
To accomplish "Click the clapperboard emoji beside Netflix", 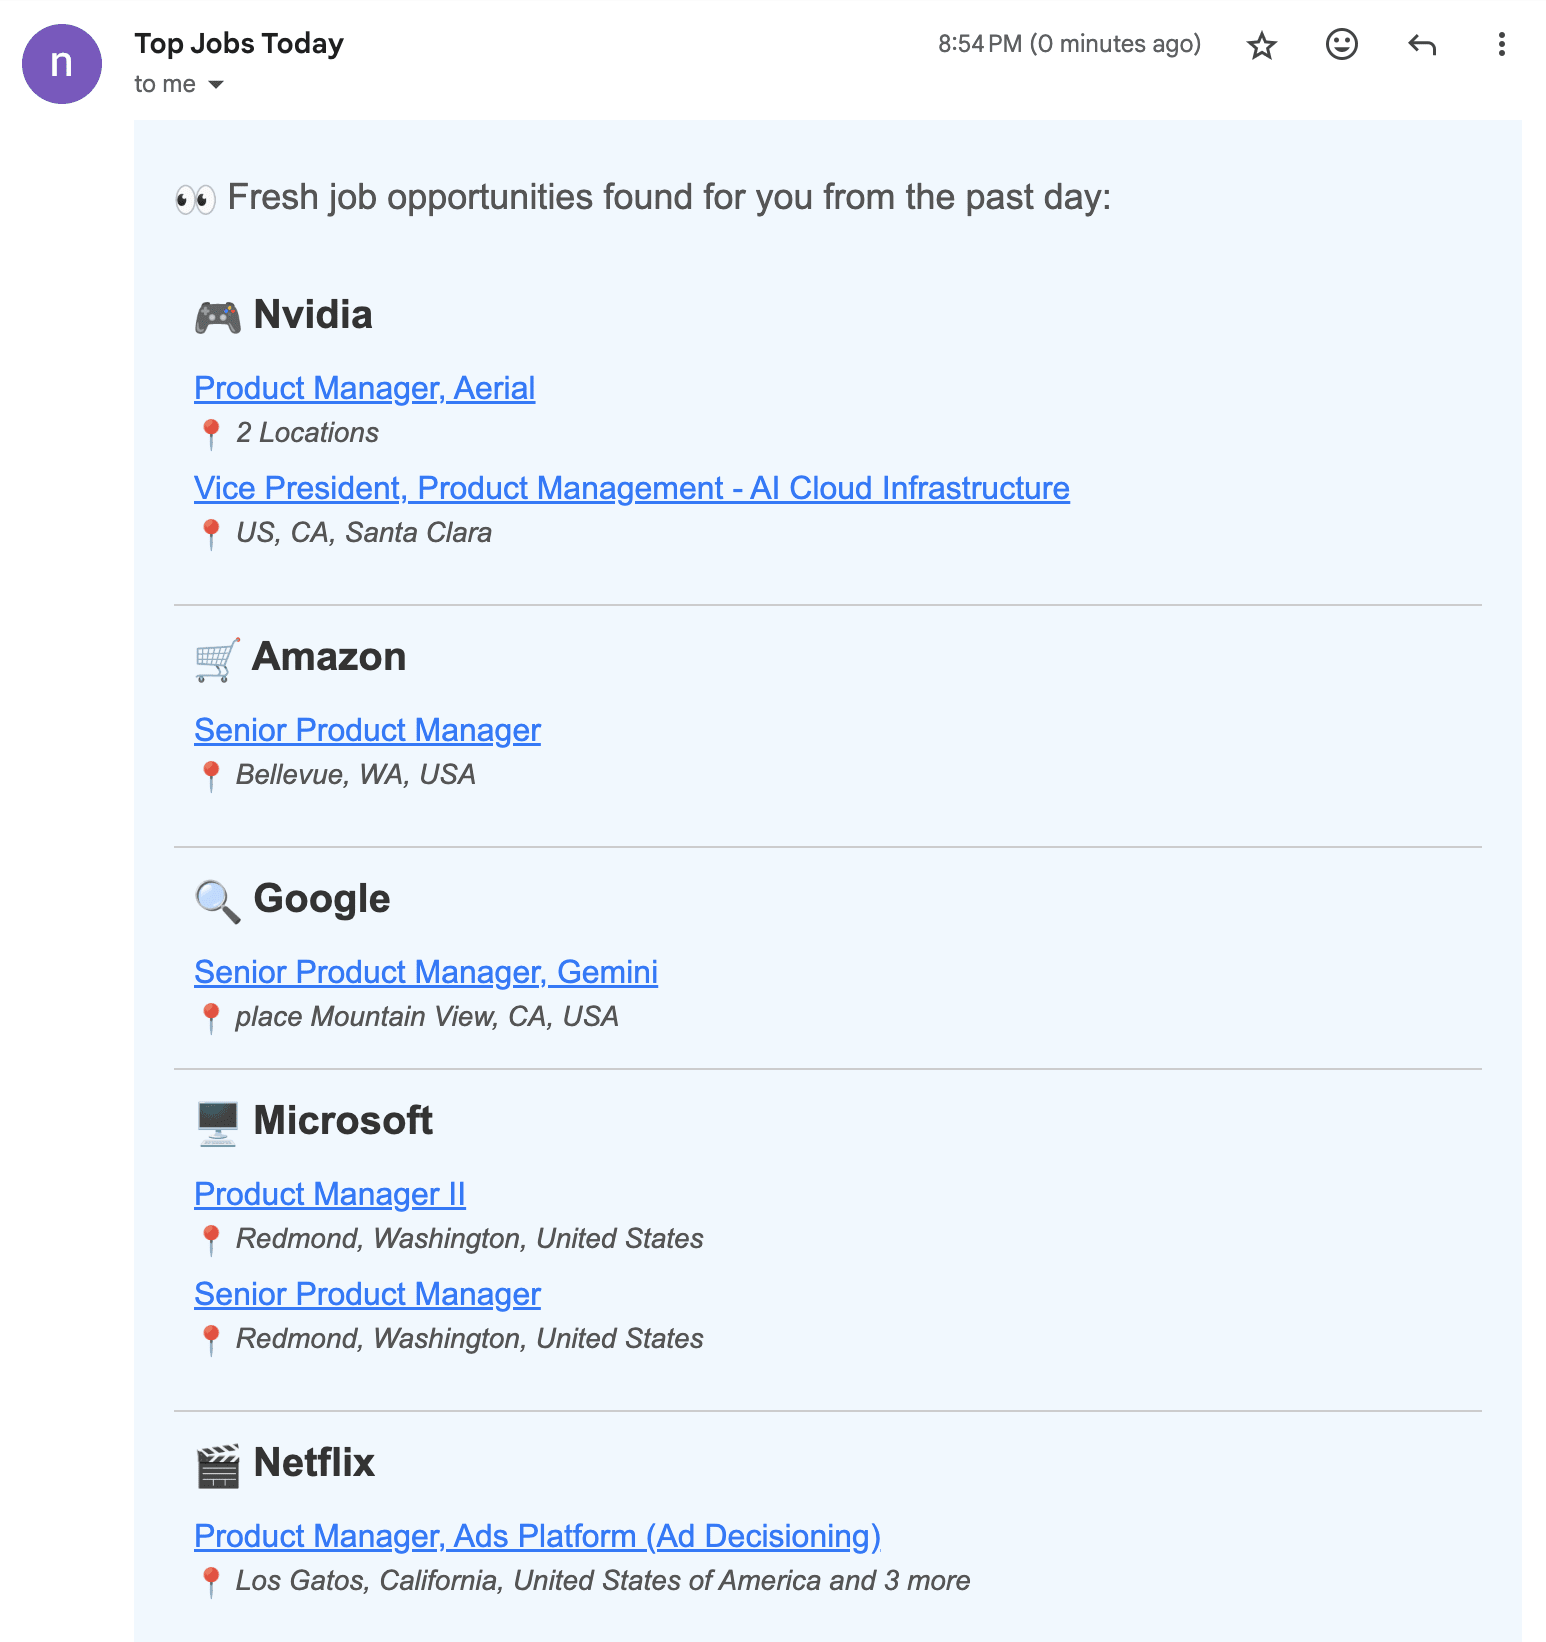I will (x=217, y=1465).
